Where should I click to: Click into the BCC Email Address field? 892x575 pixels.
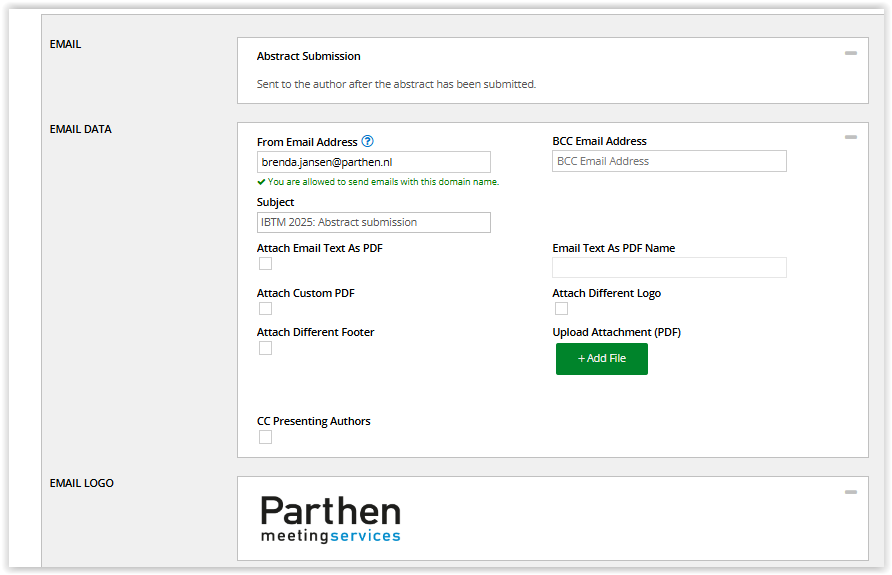pyautogui.click(x=669, y=161)
